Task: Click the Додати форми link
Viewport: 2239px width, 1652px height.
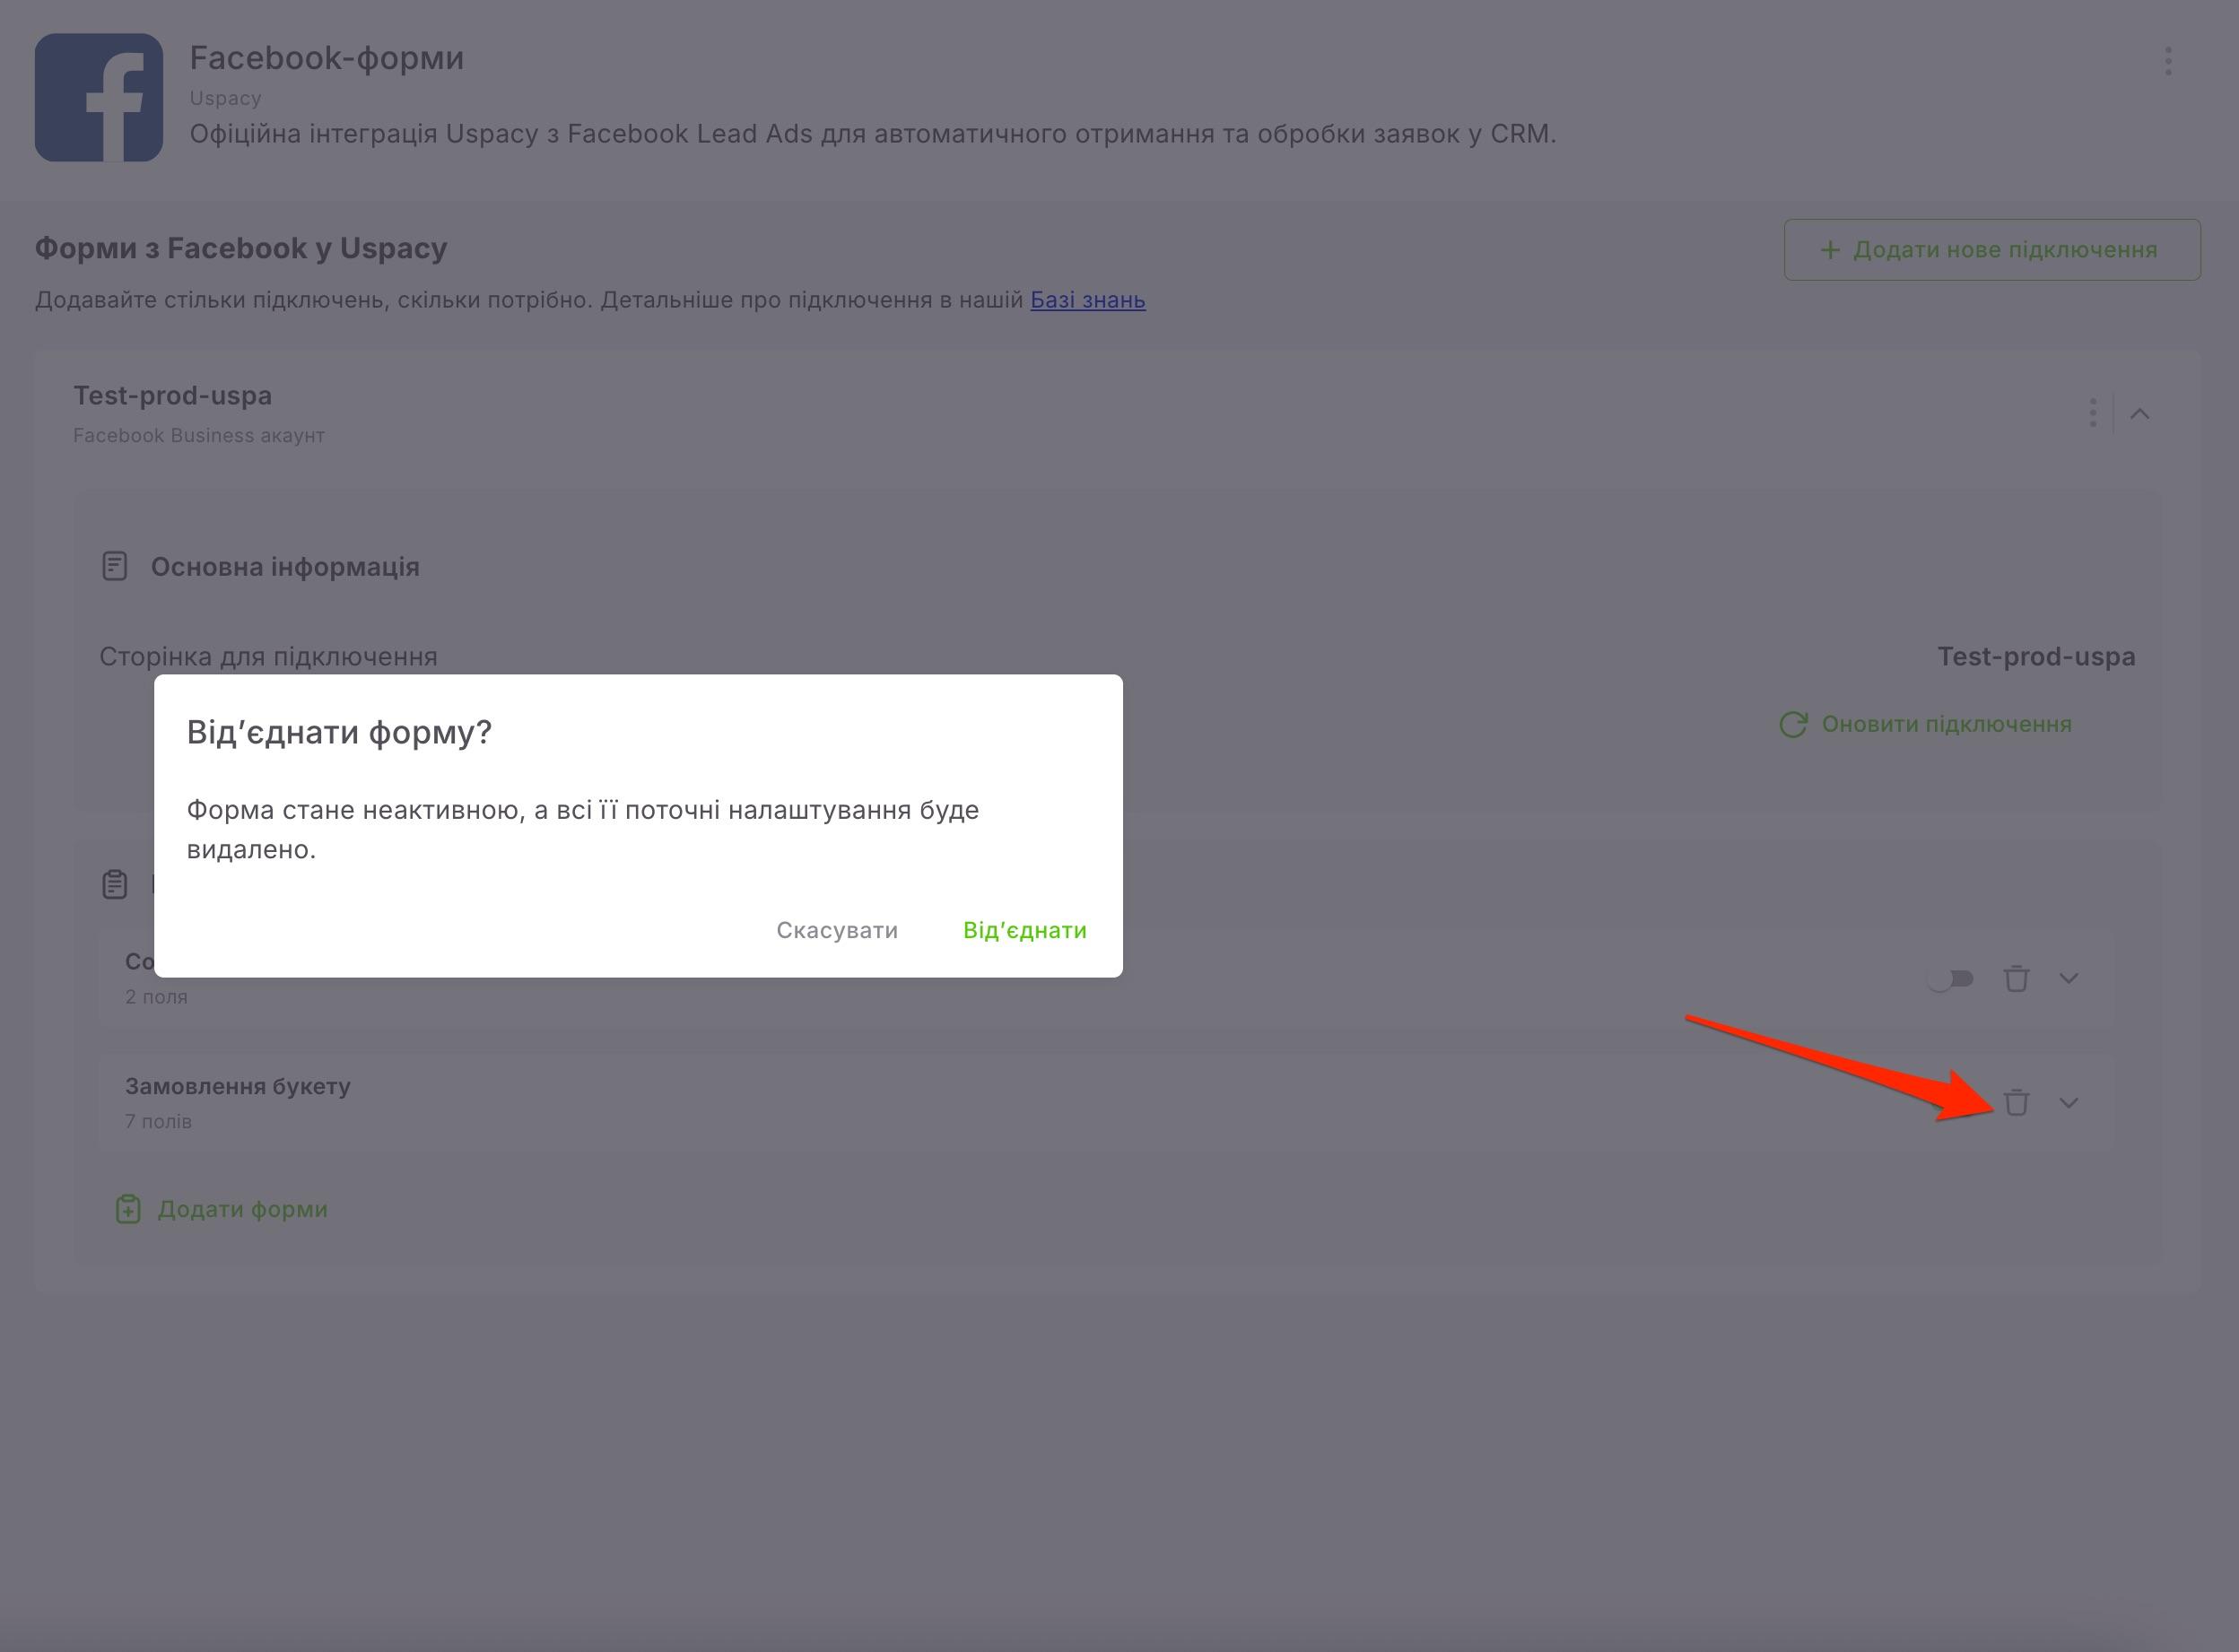Action: click(x=243, y=1209)
